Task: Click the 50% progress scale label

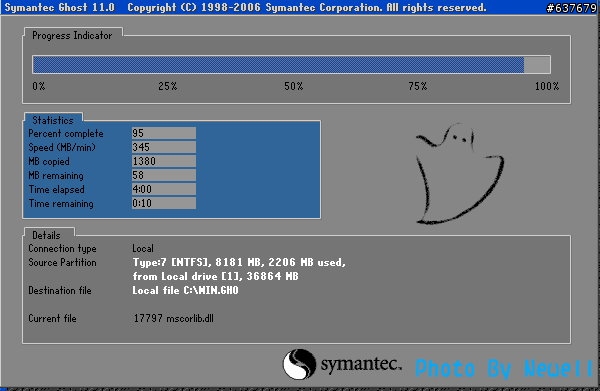Action: click(293, 86)
